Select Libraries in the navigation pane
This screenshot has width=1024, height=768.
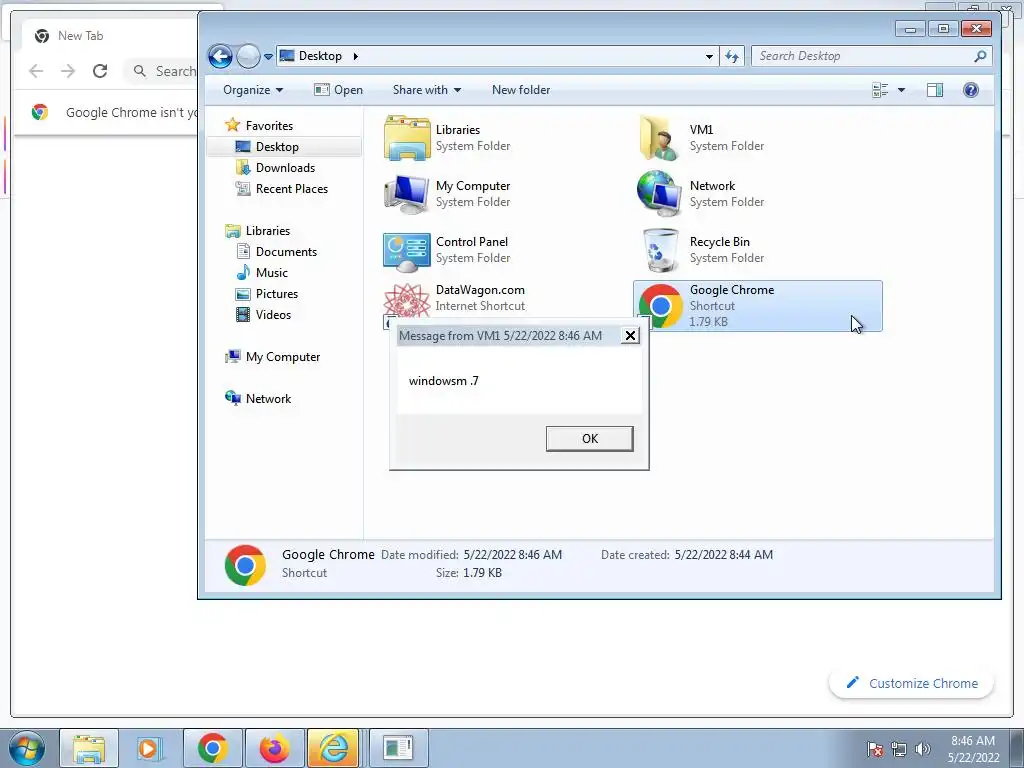pyautogui.click(x=257, y=231)
